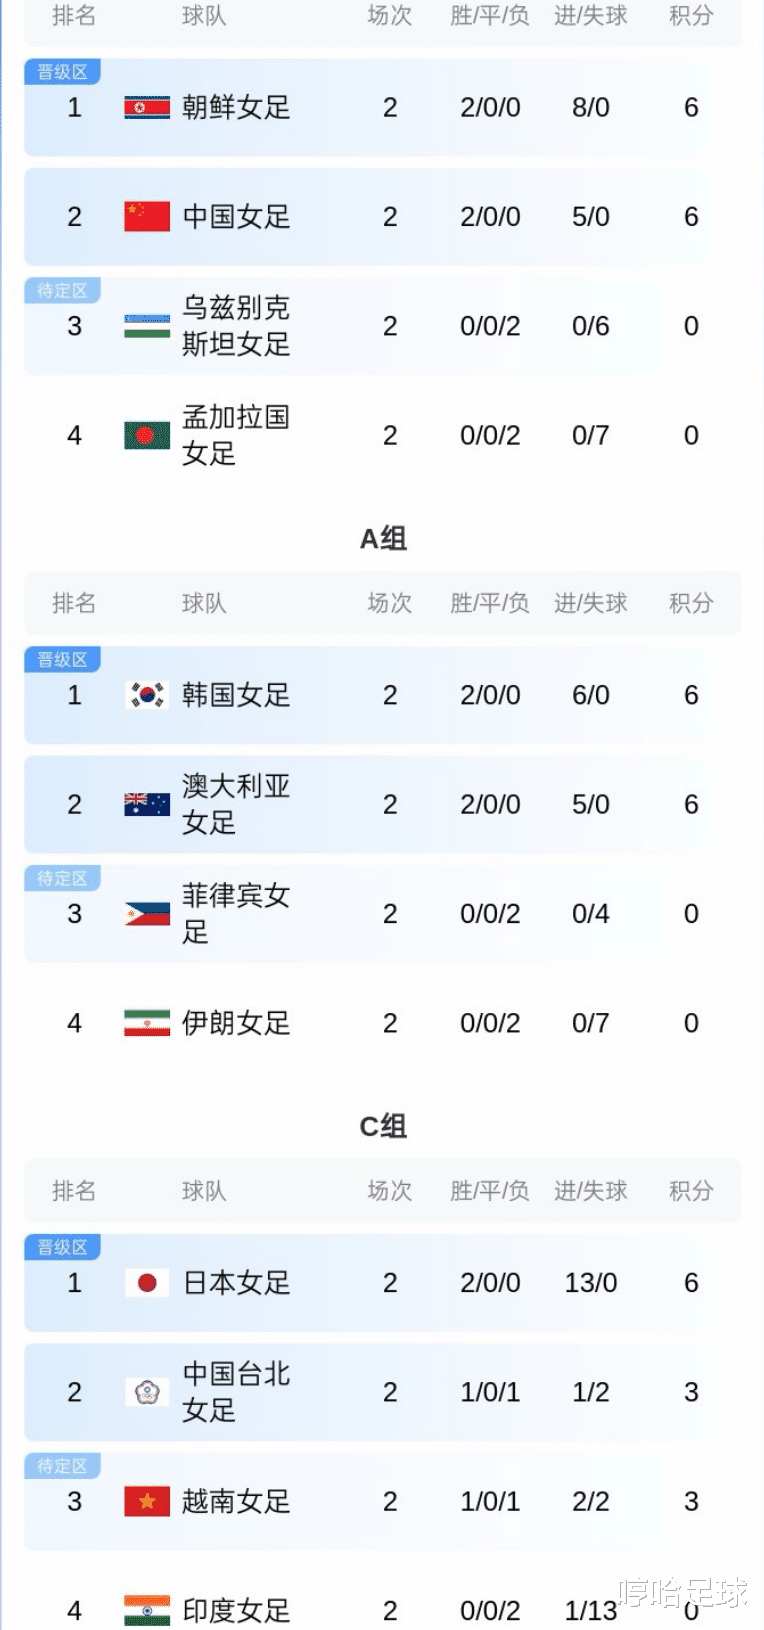Select the 日本女足 team name
Screen dimensions: 764x1630
[x=236, y=1283]
